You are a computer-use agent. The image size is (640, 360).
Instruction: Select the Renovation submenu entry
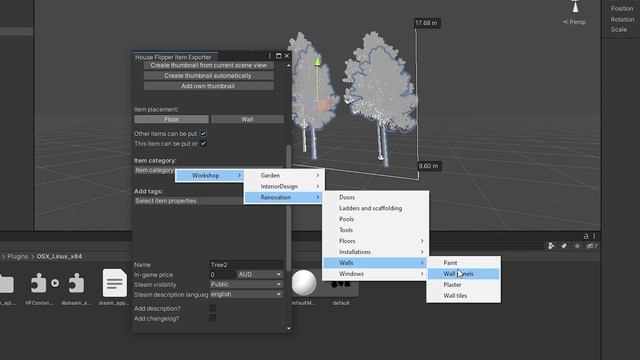(284, 198)
